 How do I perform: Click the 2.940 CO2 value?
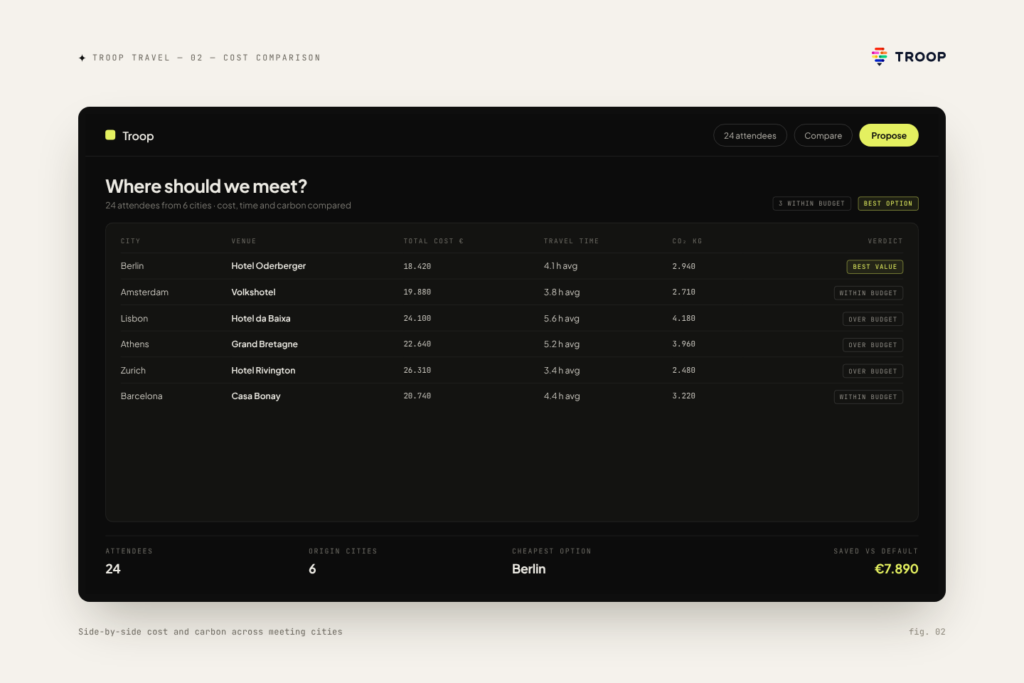click(x=684, y=266)
